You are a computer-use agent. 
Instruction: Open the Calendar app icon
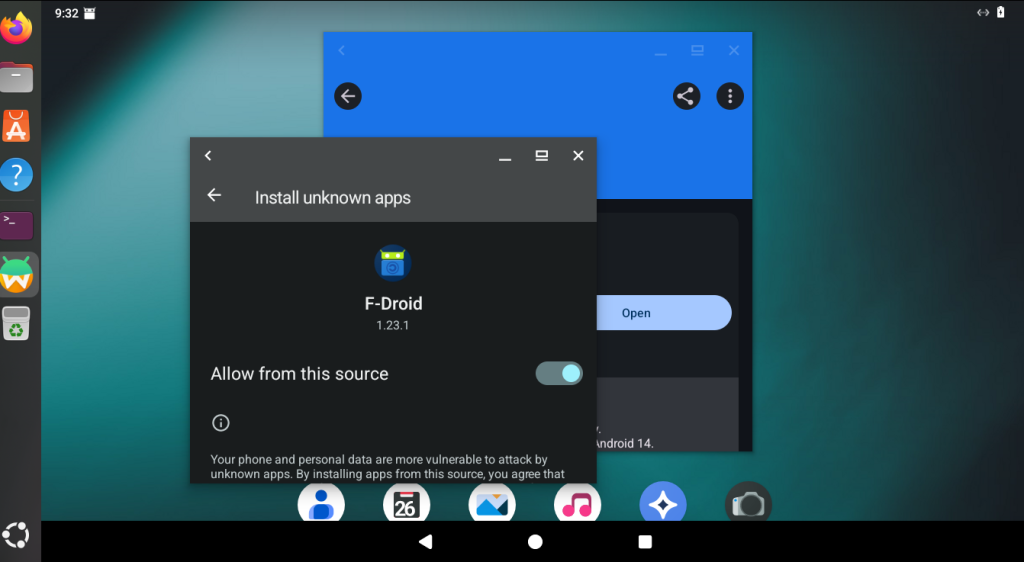[x=406, y=503]
